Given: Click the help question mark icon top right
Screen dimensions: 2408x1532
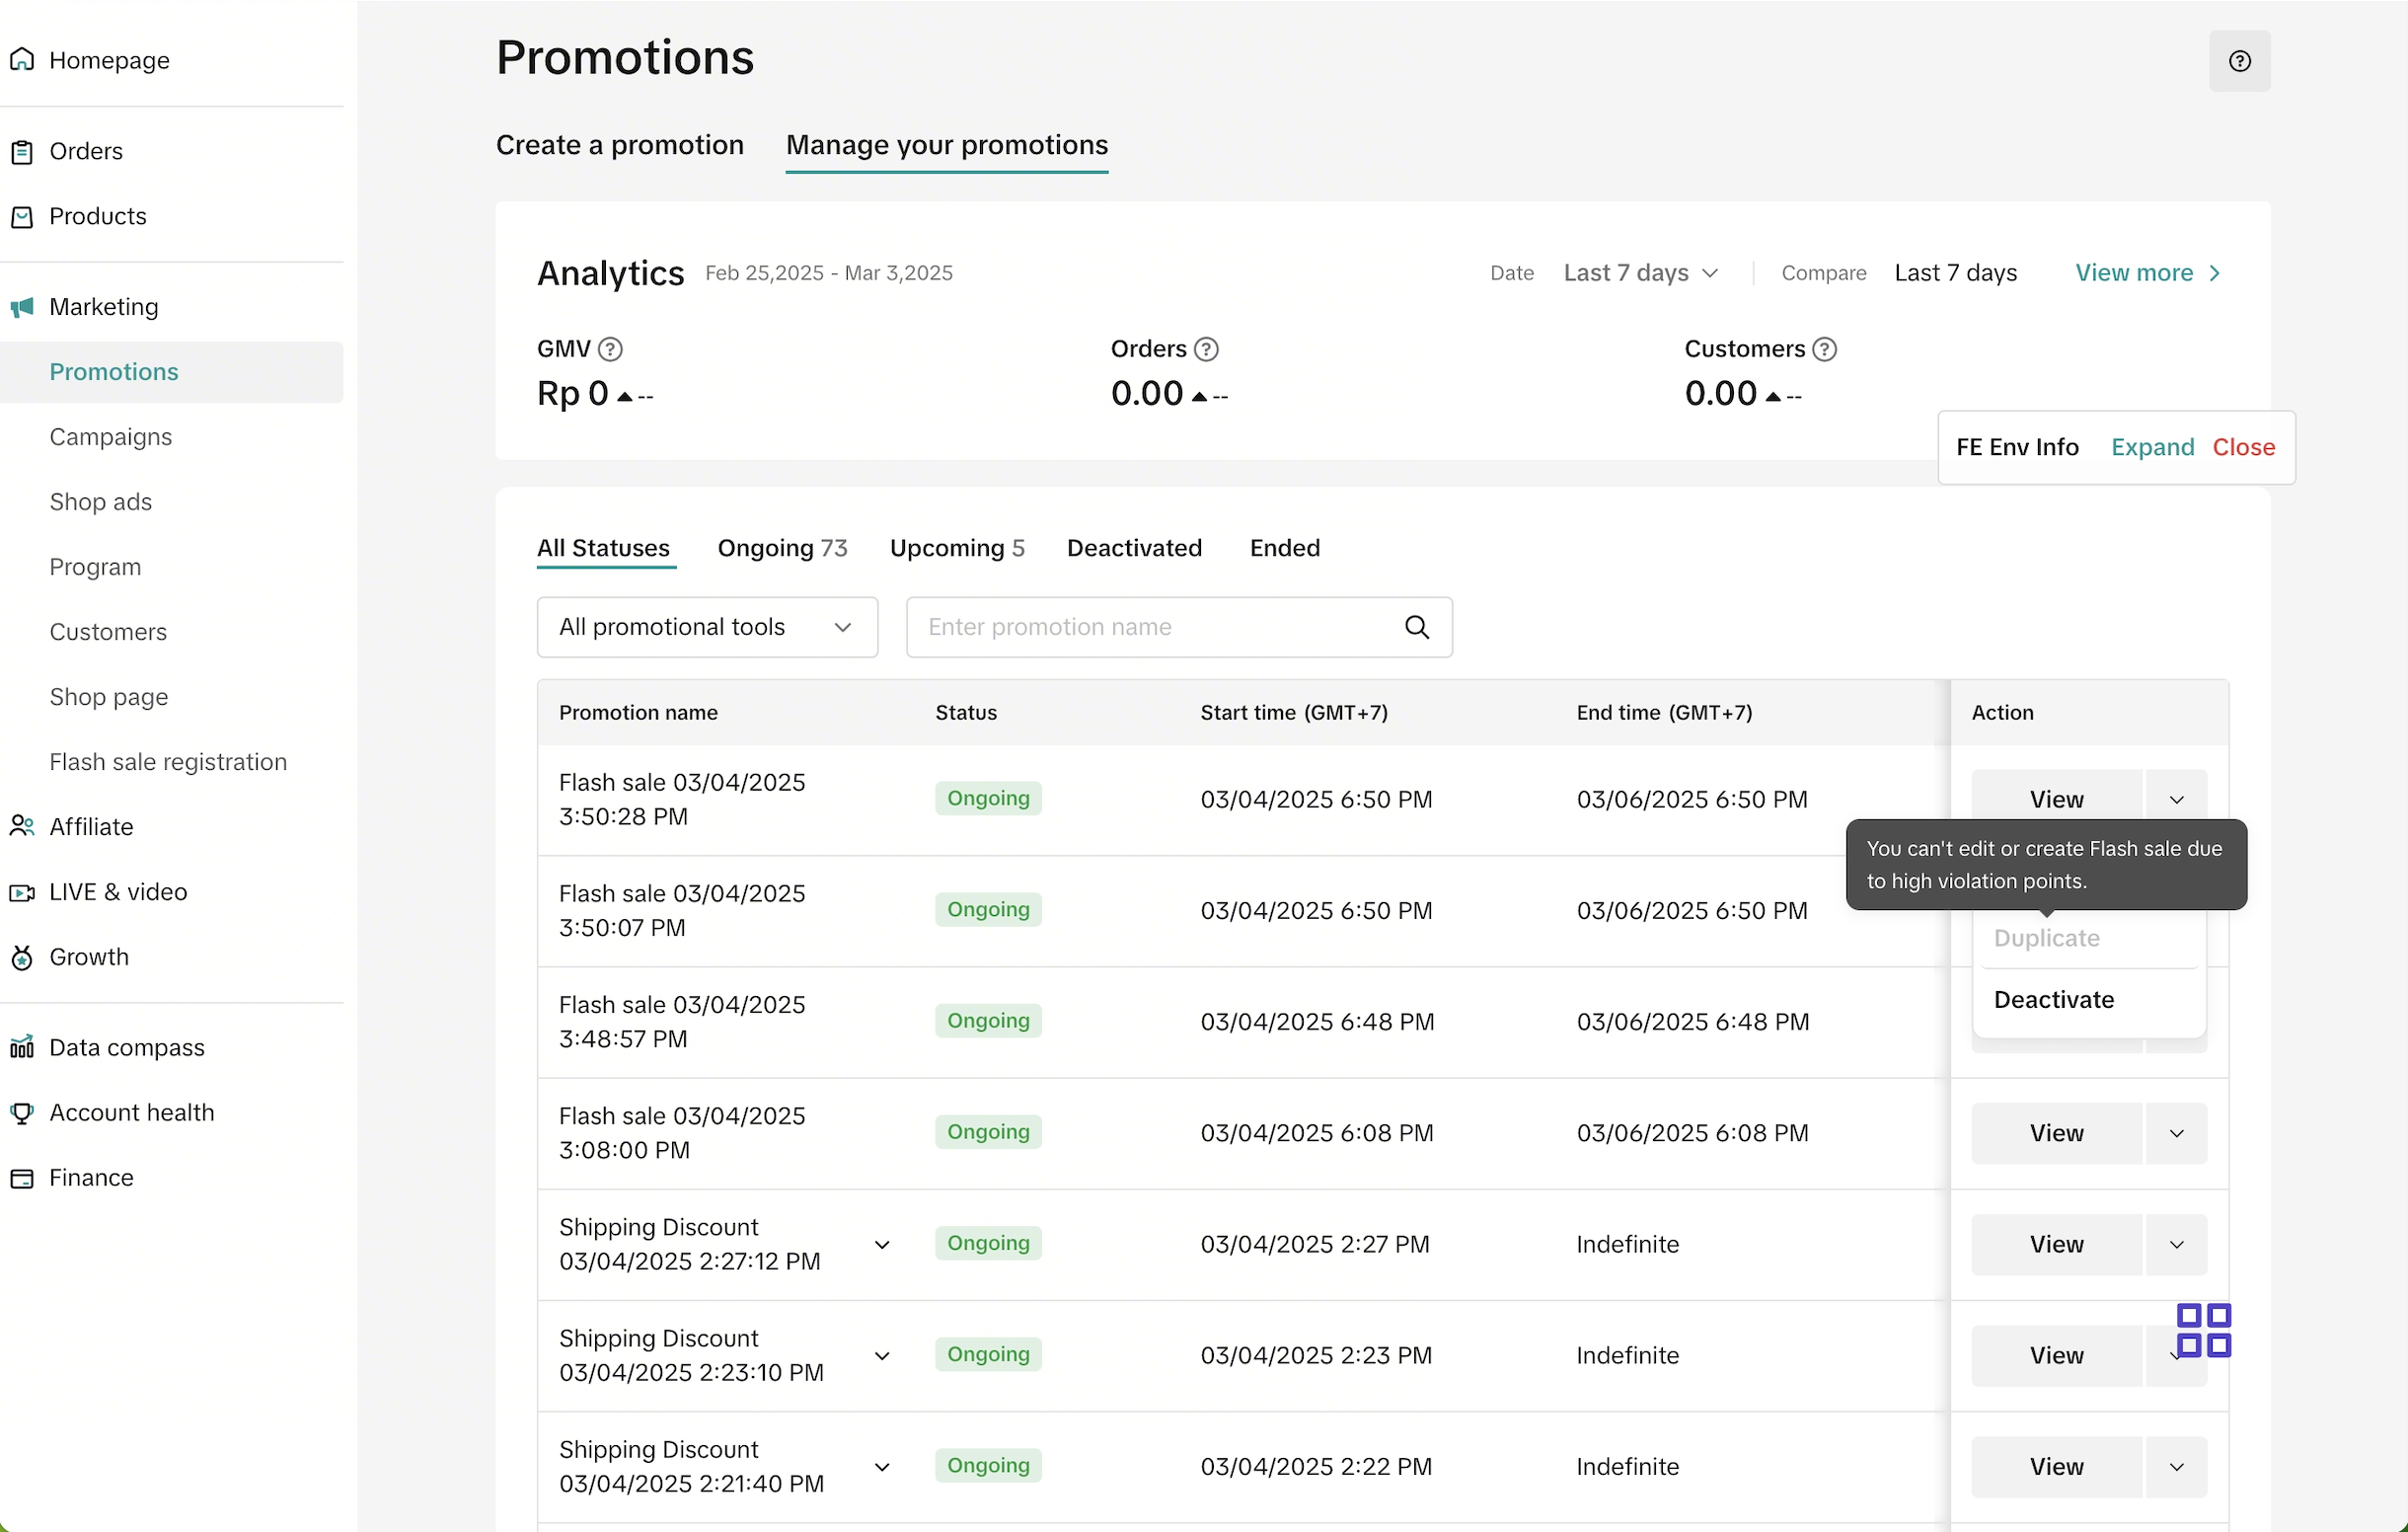Looking at the screenshot, I should (x=2239, y=61).
